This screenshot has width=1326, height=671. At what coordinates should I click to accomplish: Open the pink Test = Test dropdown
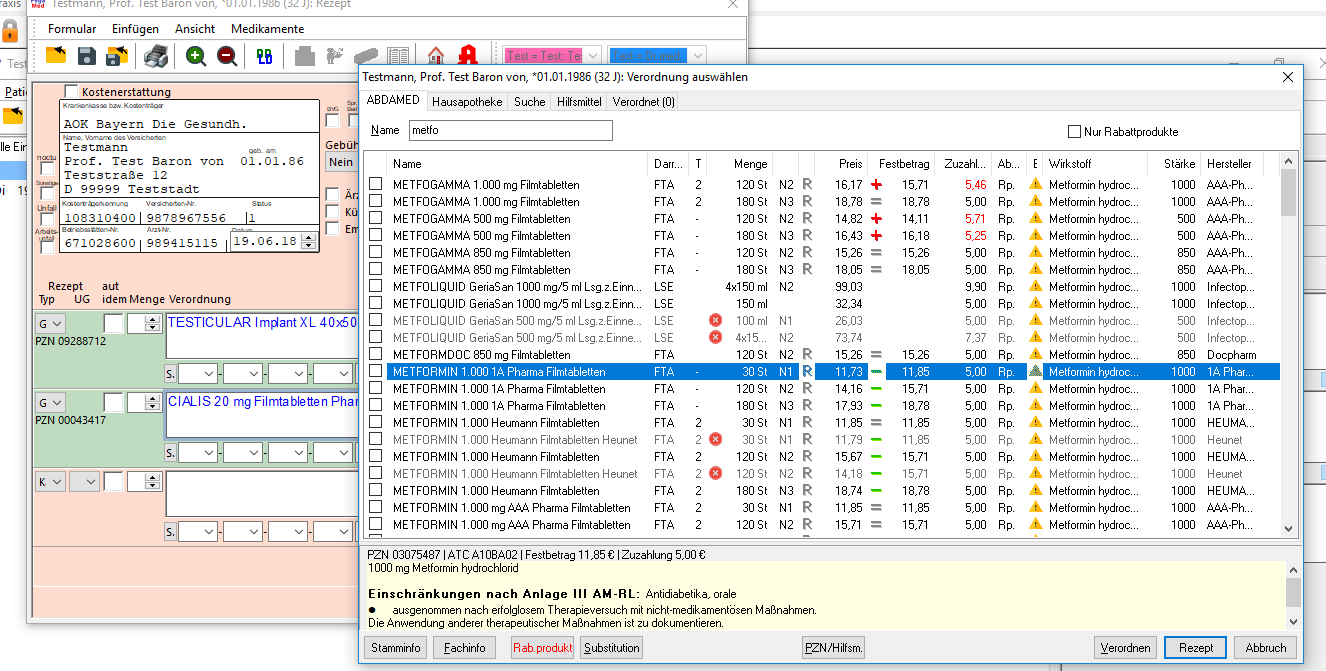point(553,56)
